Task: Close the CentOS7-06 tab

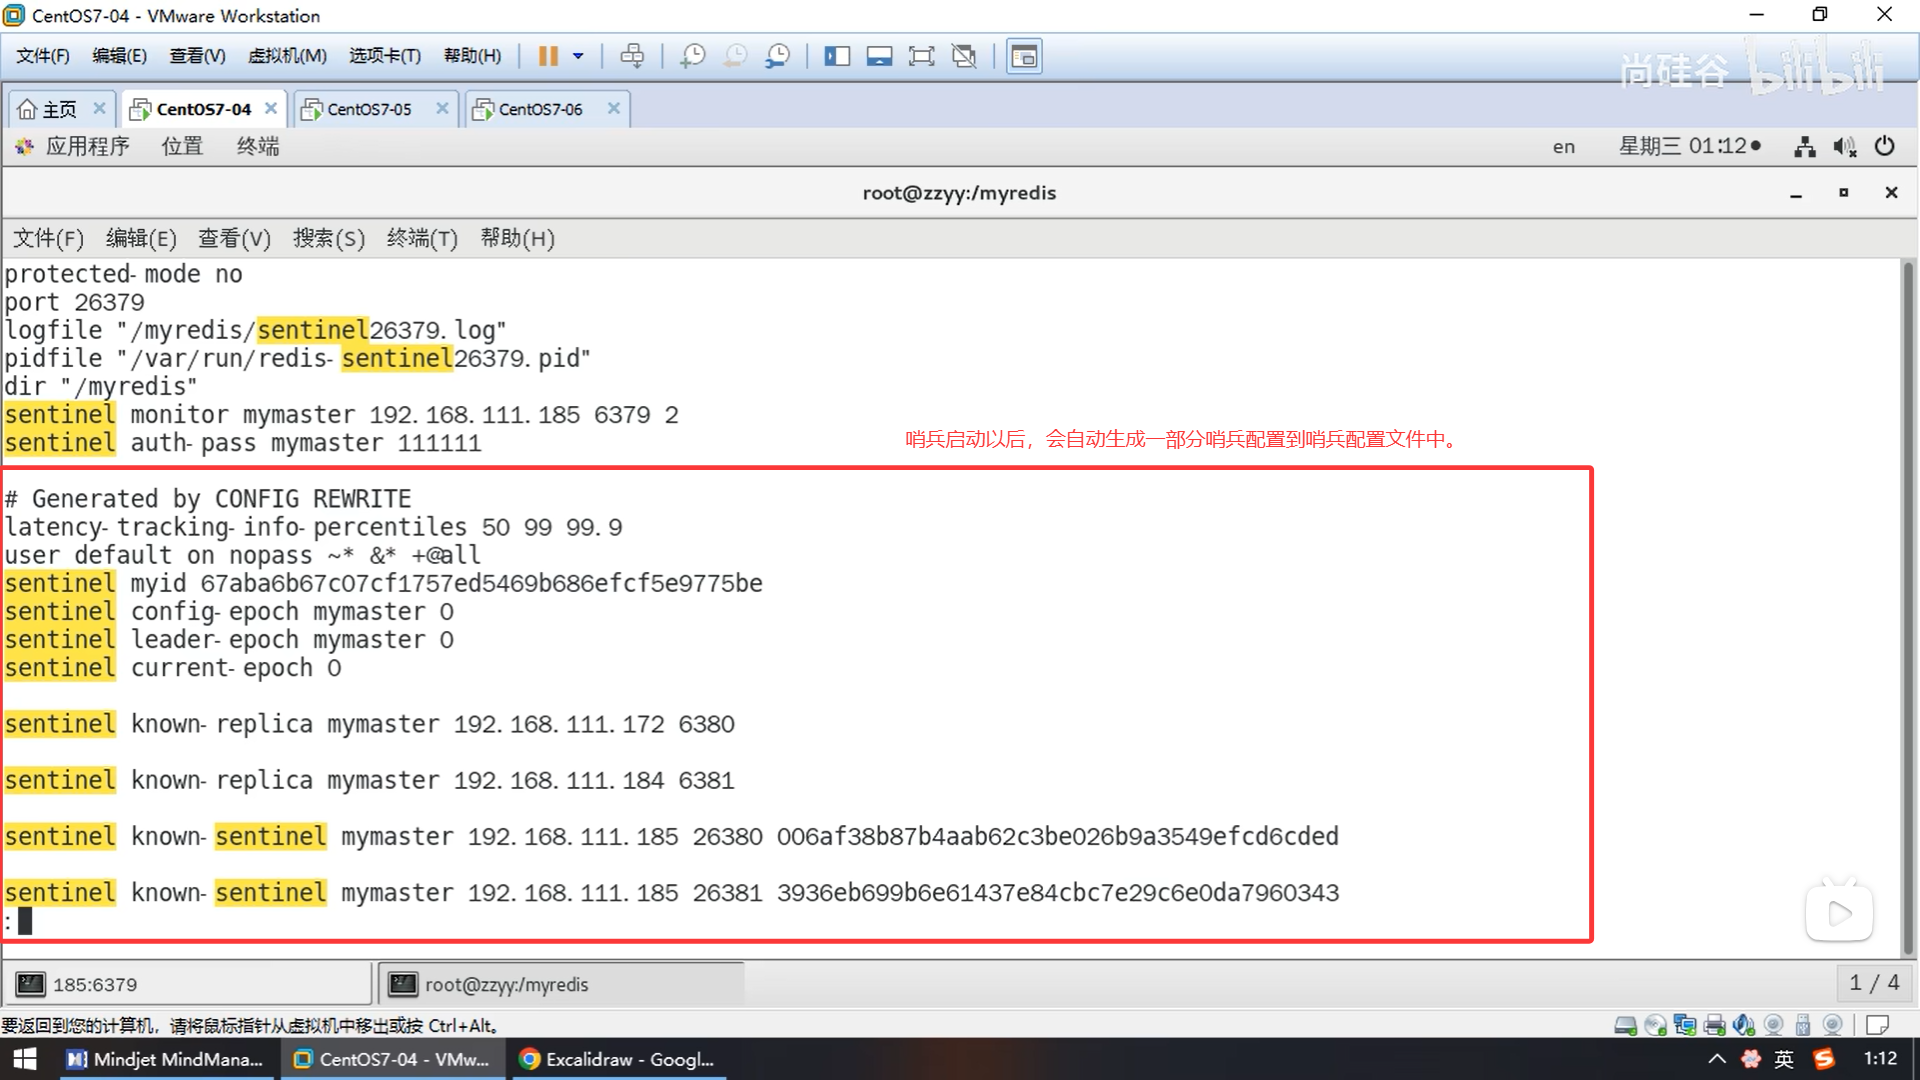Action: click(x=614, y=108)
